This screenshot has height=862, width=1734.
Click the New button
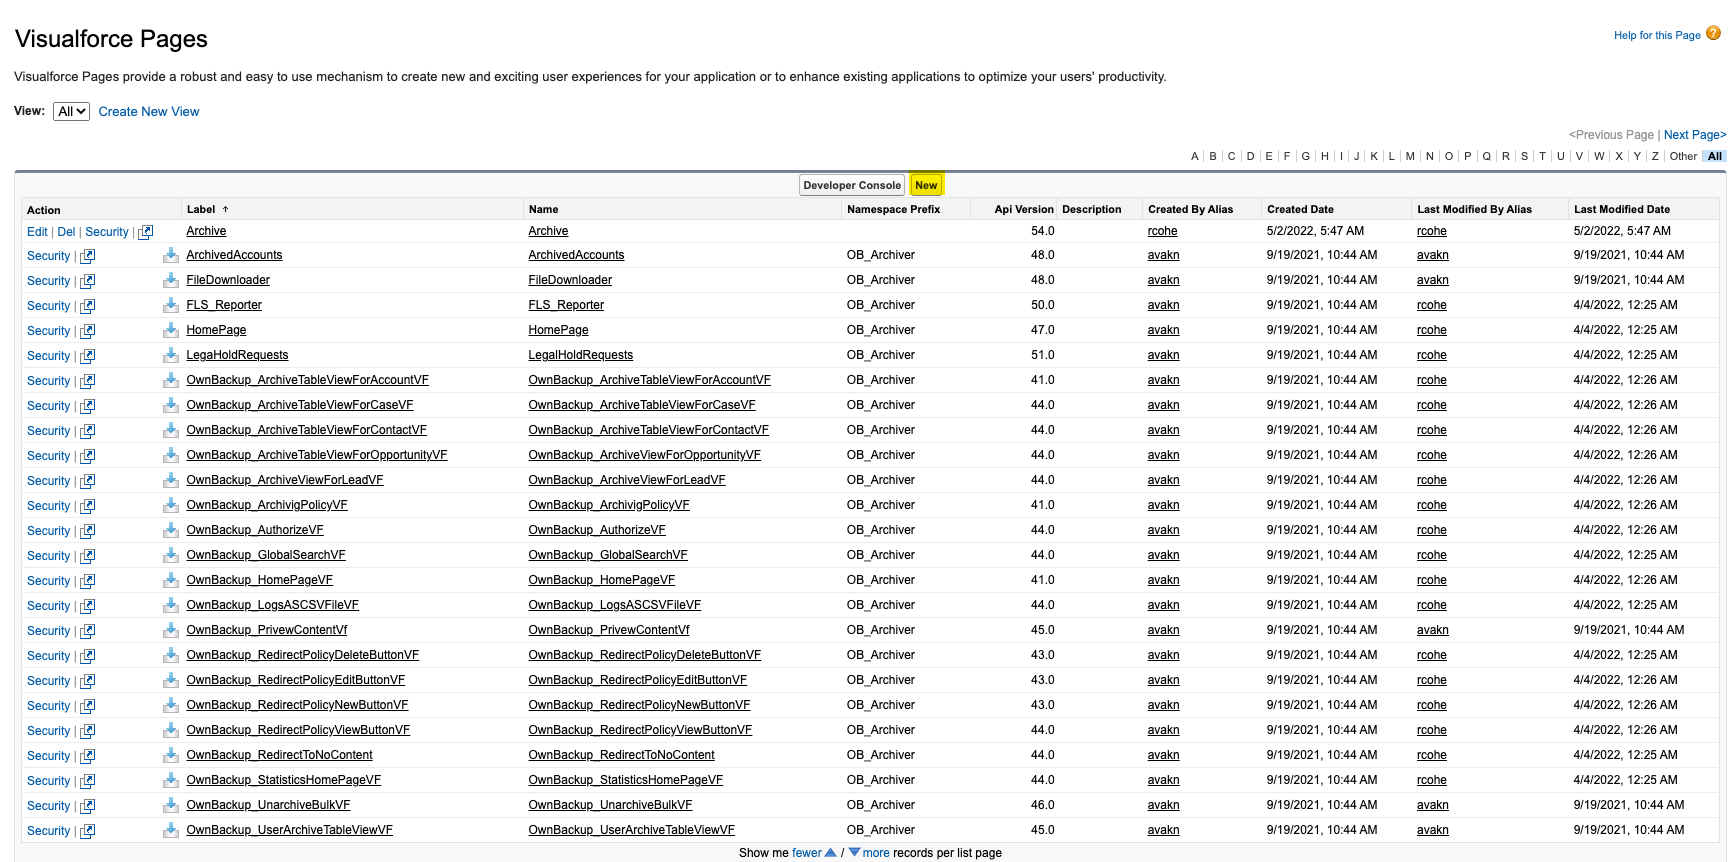click(x=926, y=185)
